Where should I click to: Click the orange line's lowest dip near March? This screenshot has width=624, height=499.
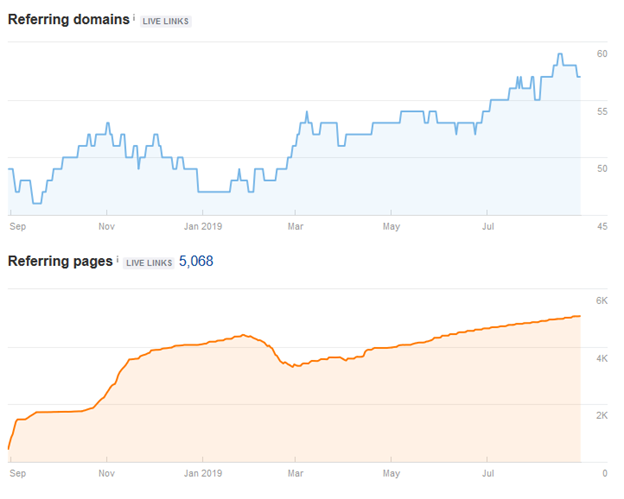coord(293,366)
